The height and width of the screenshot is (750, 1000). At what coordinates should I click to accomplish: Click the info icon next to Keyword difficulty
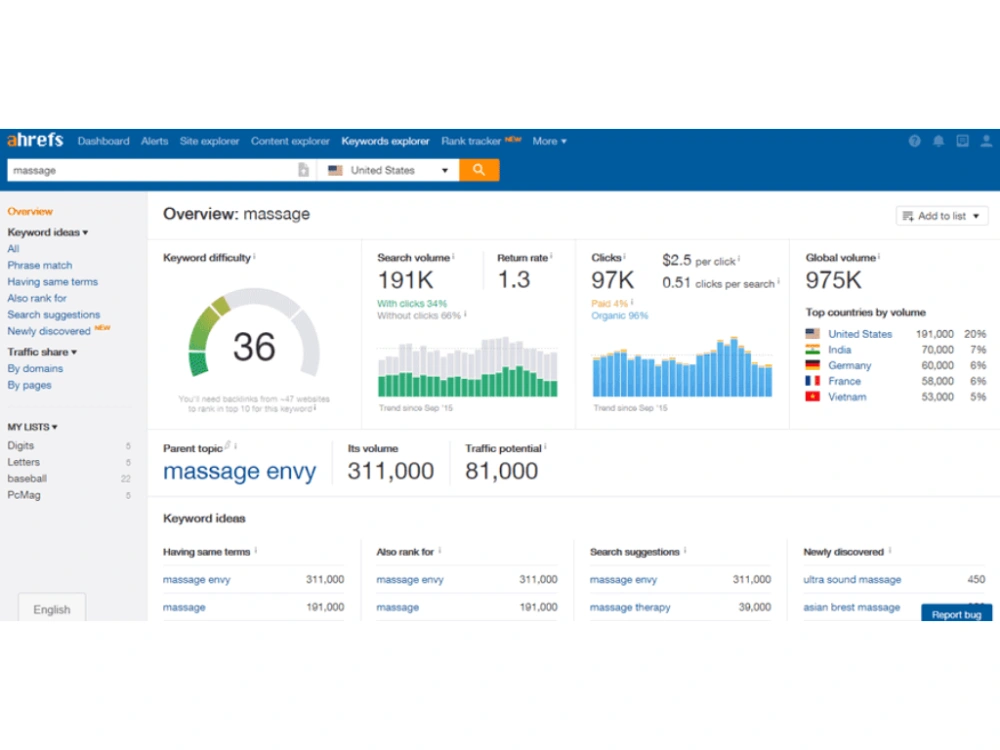point(254,256)
